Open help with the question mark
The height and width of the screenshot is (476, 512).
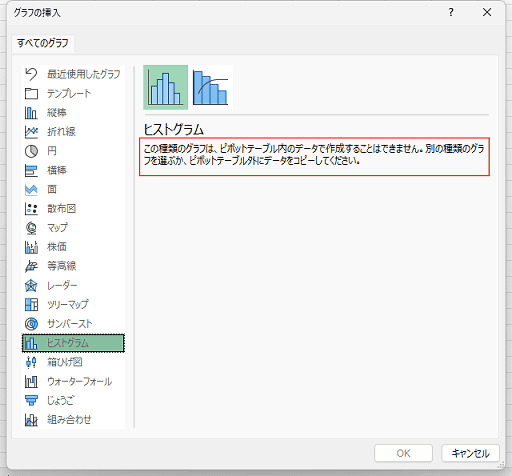coord(451,13)
